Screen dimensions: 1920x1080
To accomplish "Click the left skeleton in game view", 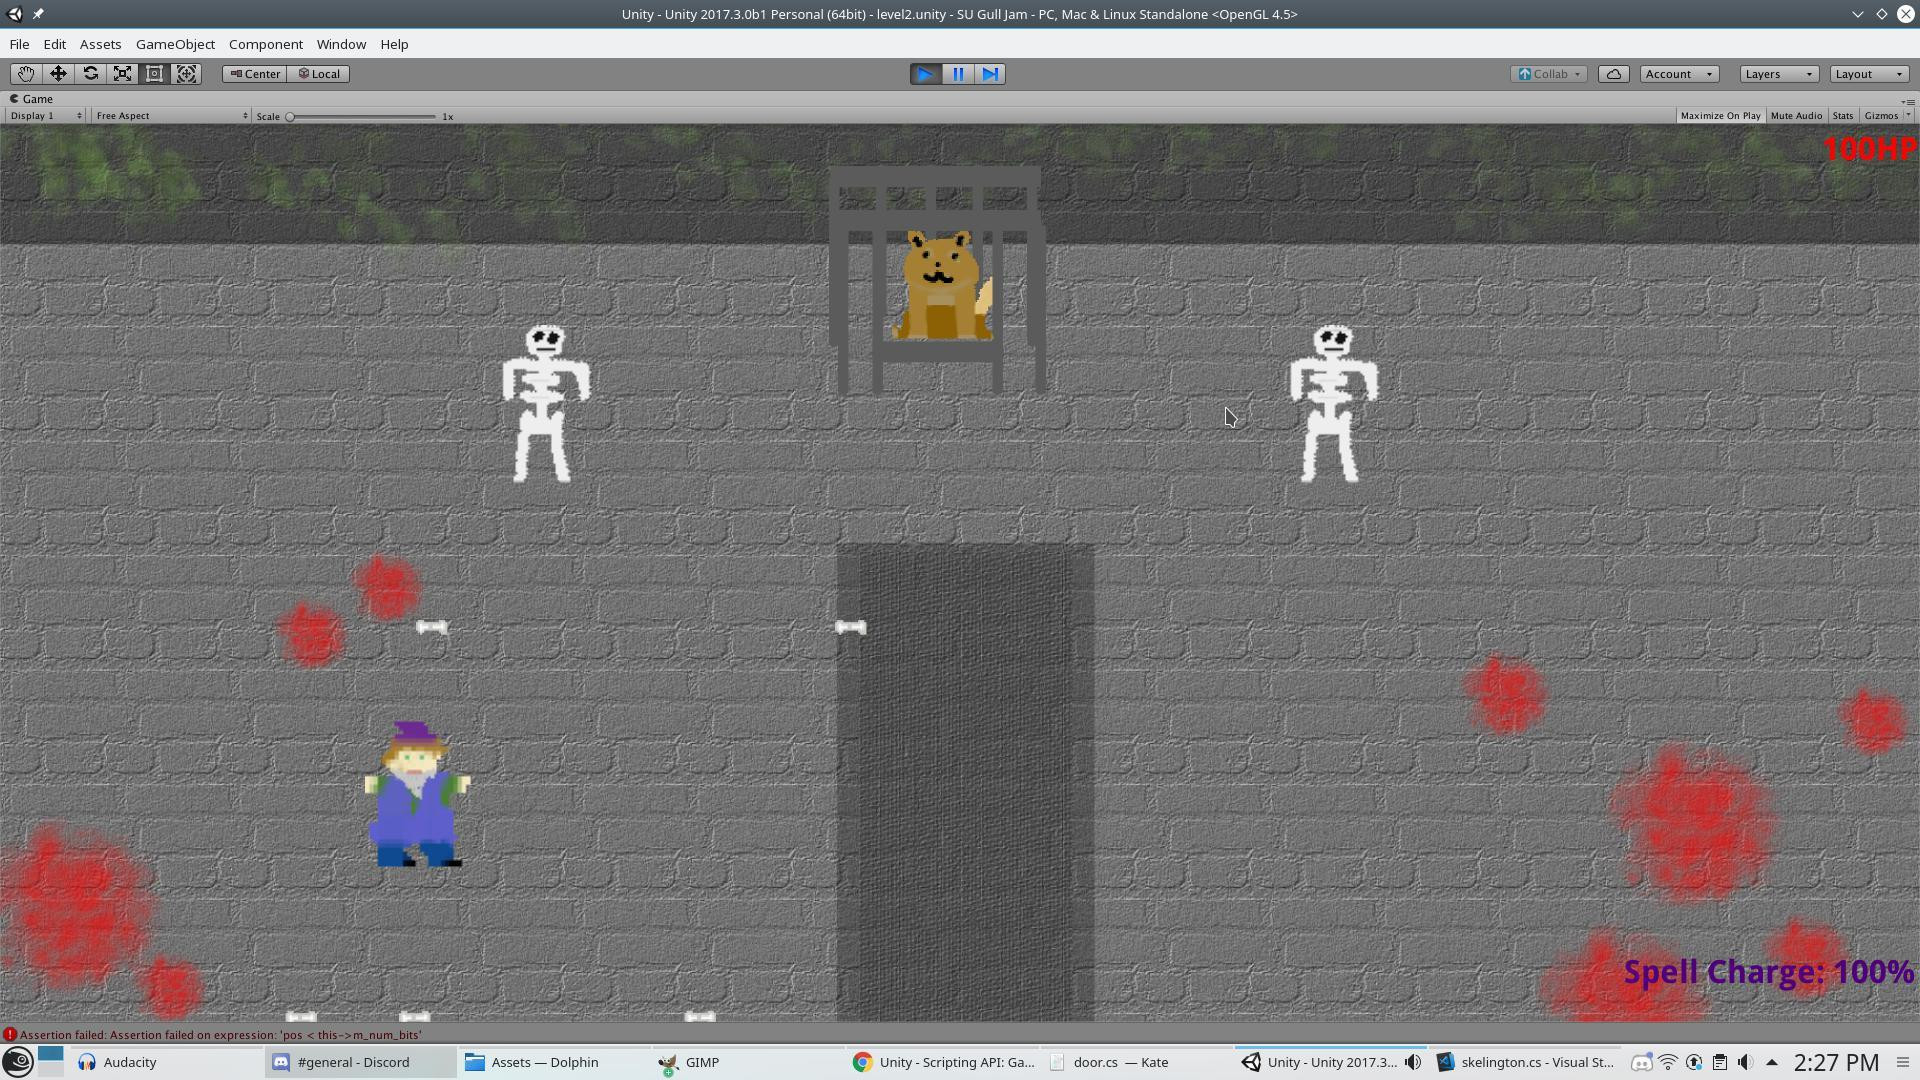I will point(545,403).
